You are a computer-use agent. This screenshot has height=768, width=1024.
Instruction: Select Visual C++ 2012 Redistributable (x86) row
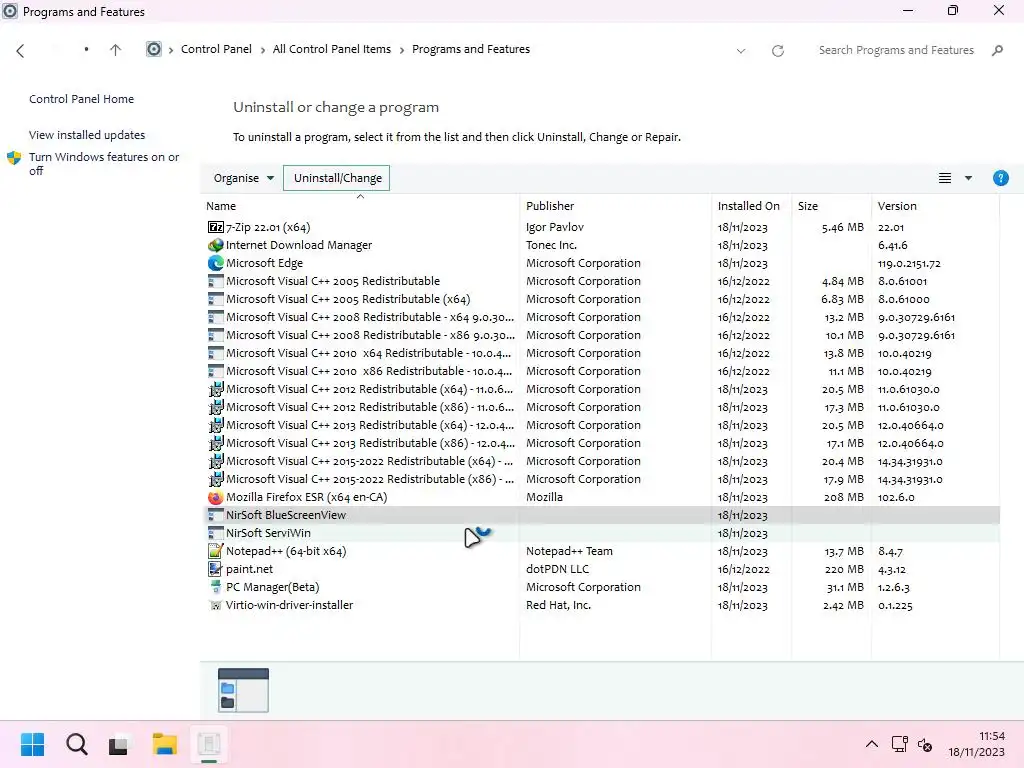point(601,408)
